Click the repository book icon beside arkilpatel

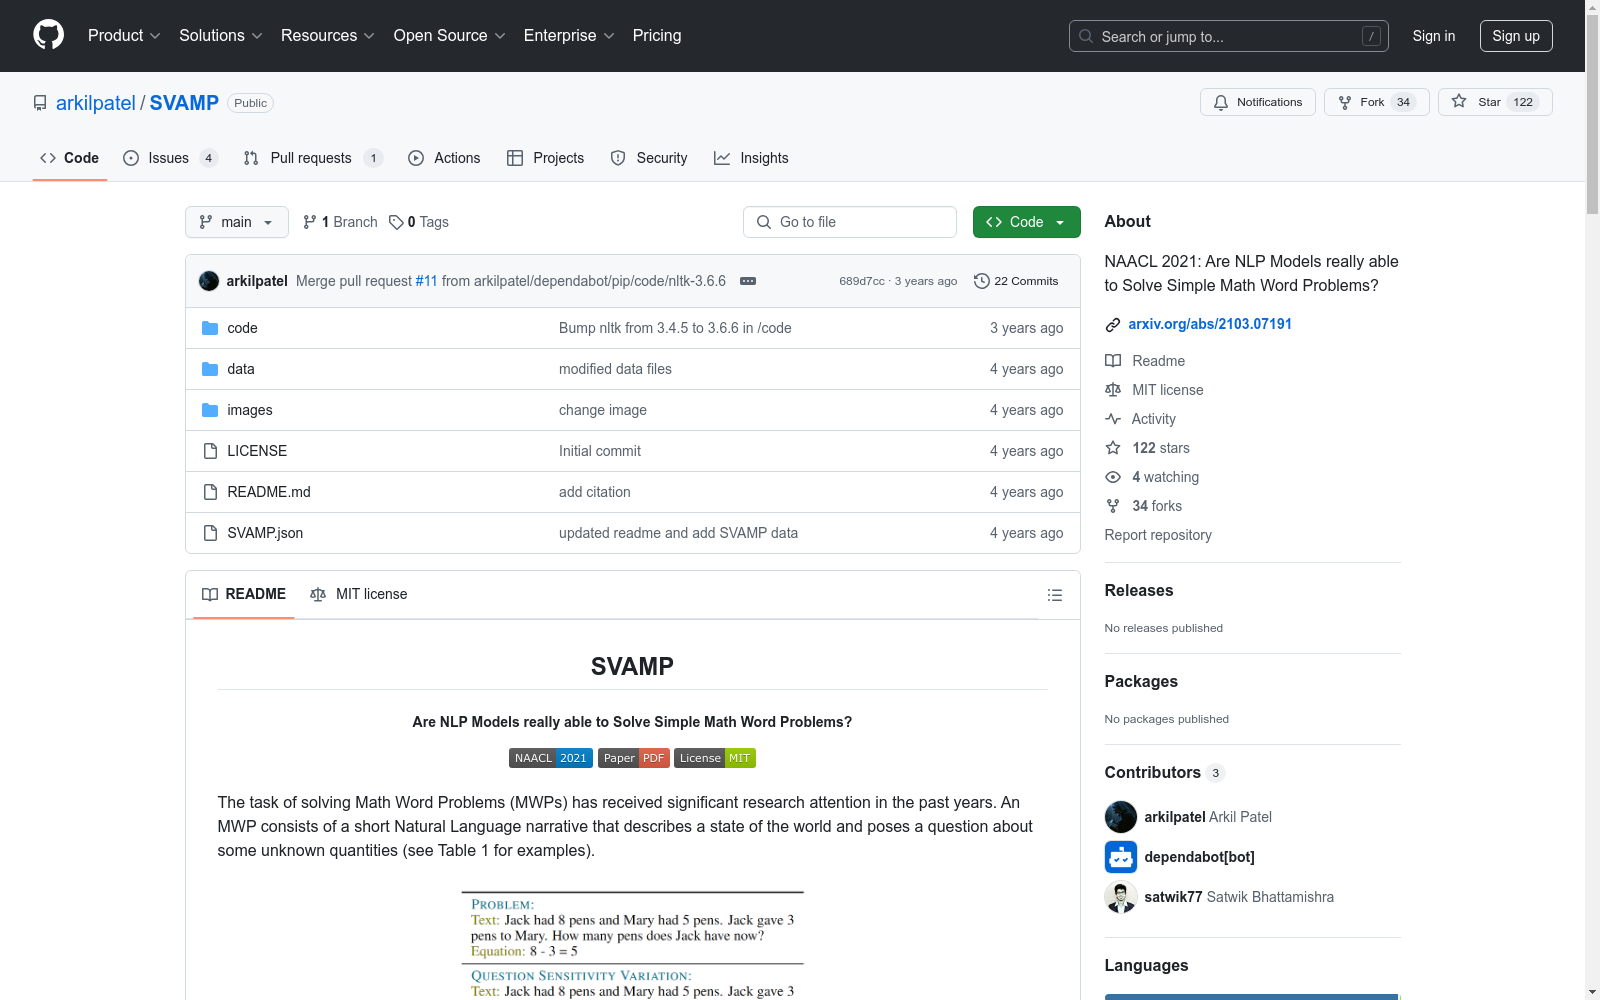[40, 103]
